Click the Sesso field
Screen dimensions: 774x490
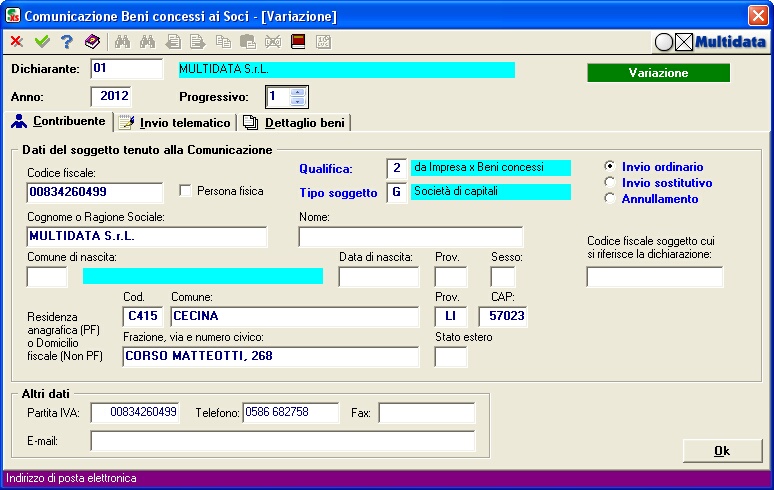pyautogui.click(x=503, y=277)
